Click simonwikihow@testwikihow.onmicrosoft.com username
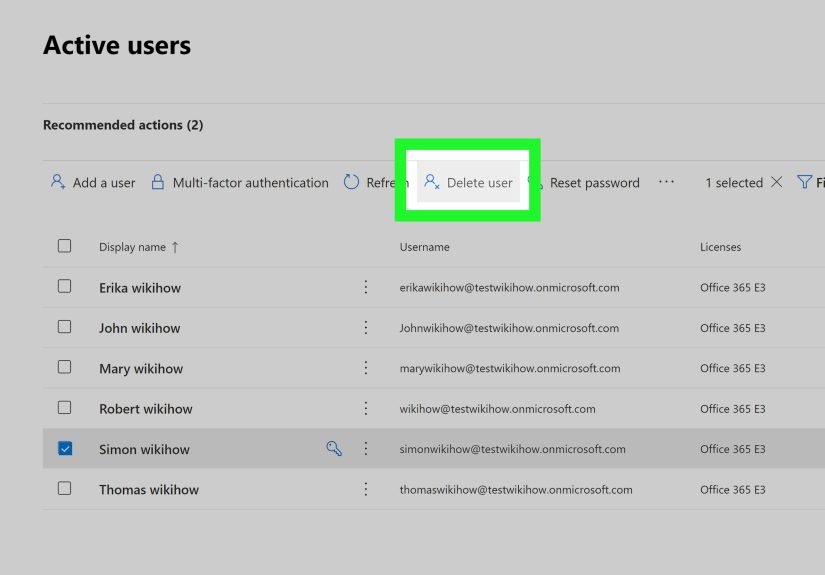The height and width of the screenshot is (575, 825). [512, 449]
